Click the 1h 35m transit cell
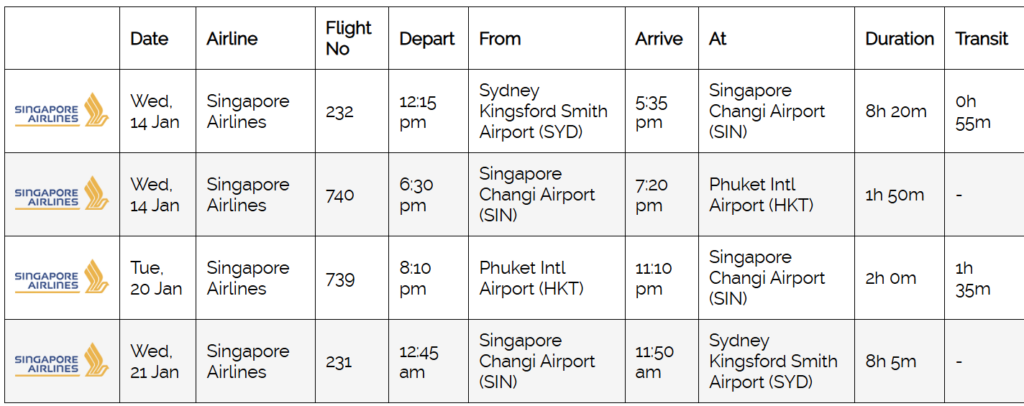 pos(973,278)
